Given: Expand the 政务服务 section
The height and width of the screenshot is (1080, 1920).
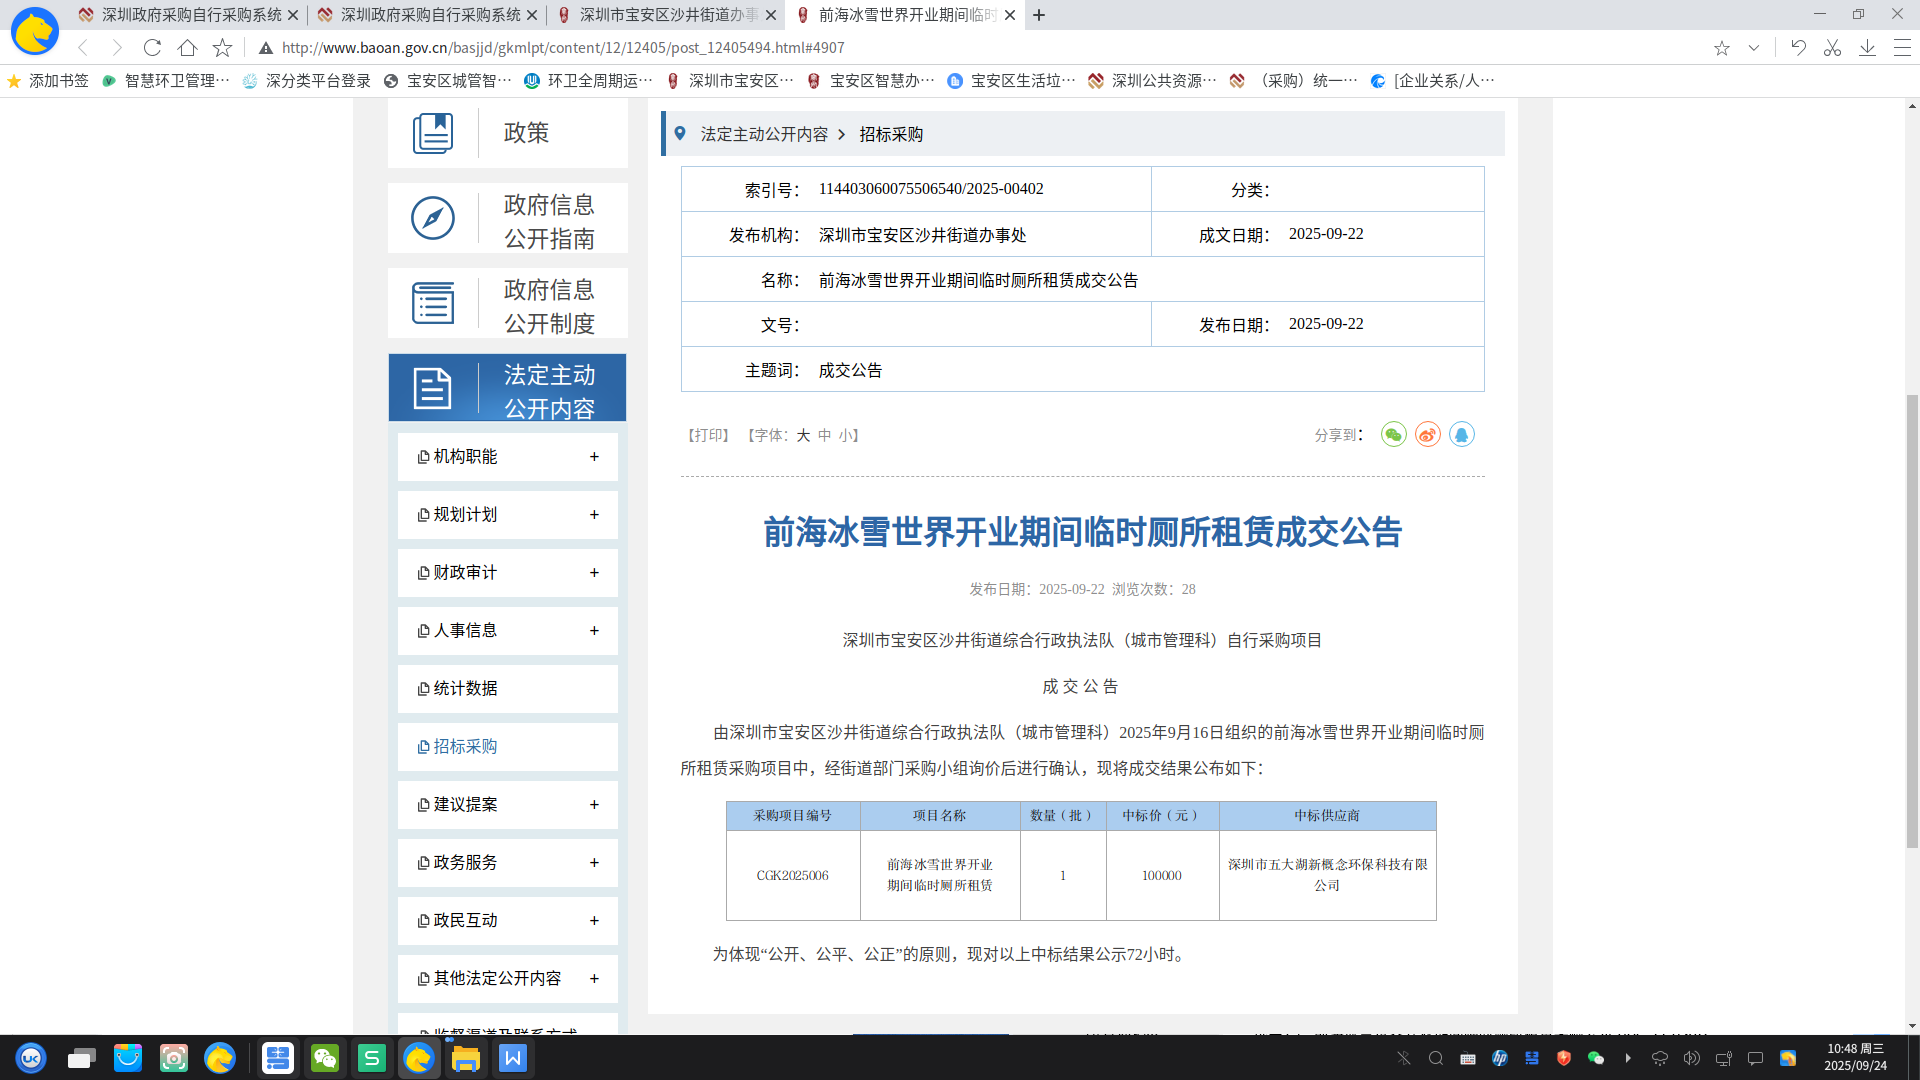Looking at the screenshot, I should point(594,863).
